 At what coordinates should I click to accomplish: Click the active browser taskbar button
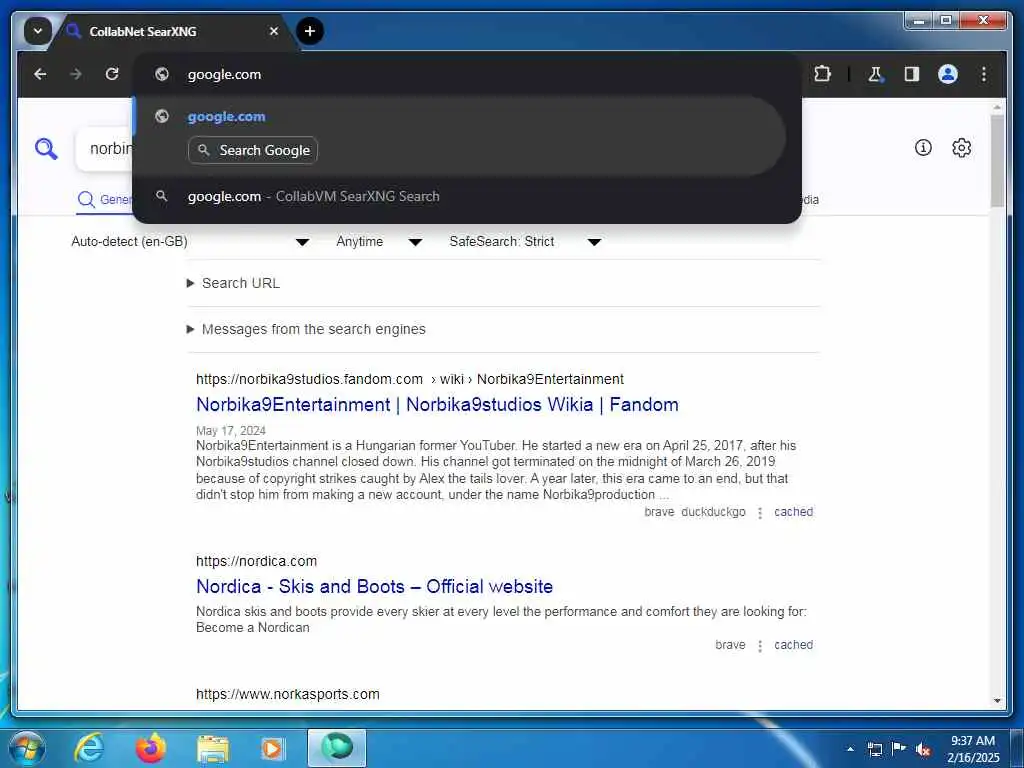click(337, 748)
